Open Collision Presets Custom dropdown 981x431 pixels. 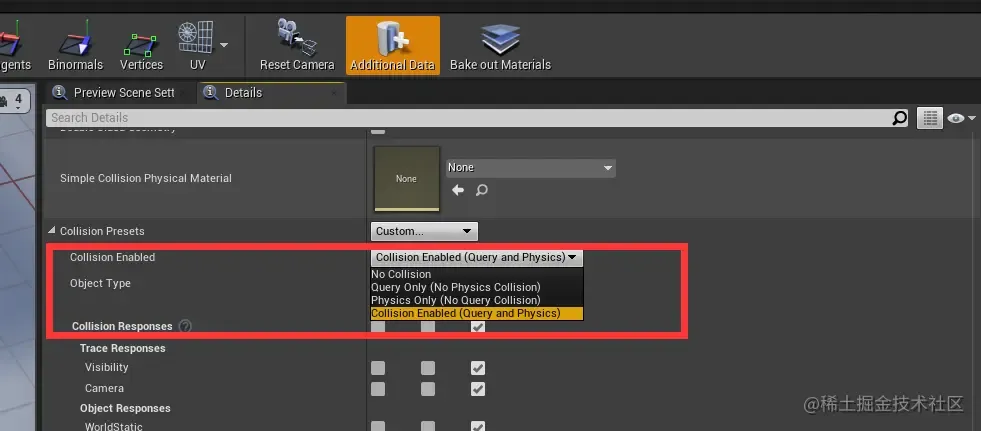coord(424,231)
